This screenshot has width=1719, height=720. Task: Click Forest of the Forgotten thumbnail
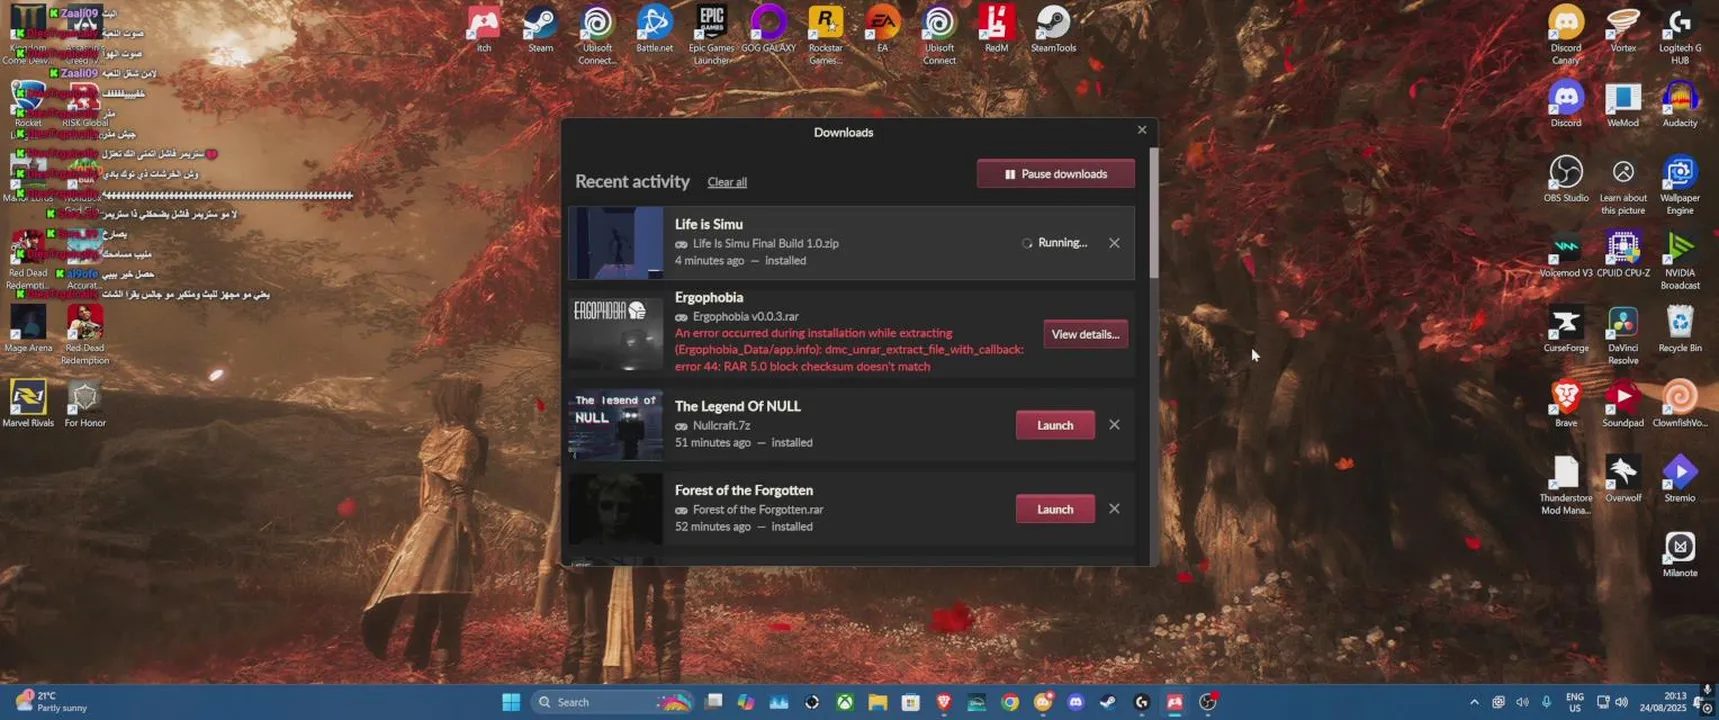coord(616,509)
